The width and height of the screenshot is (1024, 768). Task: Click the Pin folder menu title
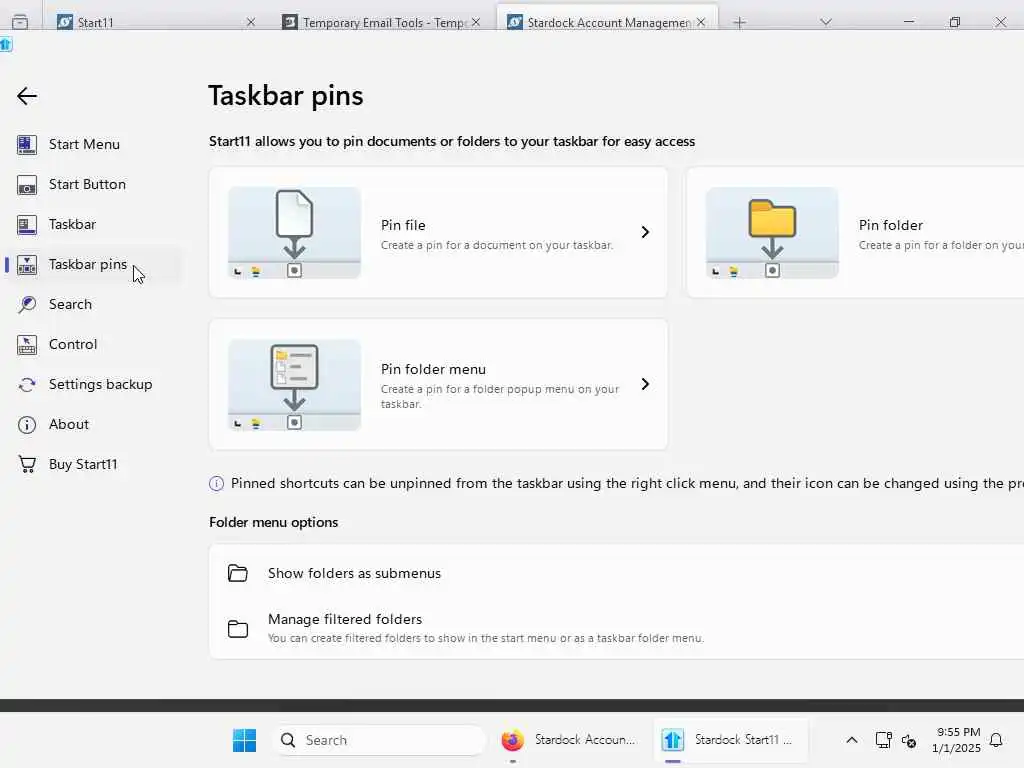click(x=433, y=370)
